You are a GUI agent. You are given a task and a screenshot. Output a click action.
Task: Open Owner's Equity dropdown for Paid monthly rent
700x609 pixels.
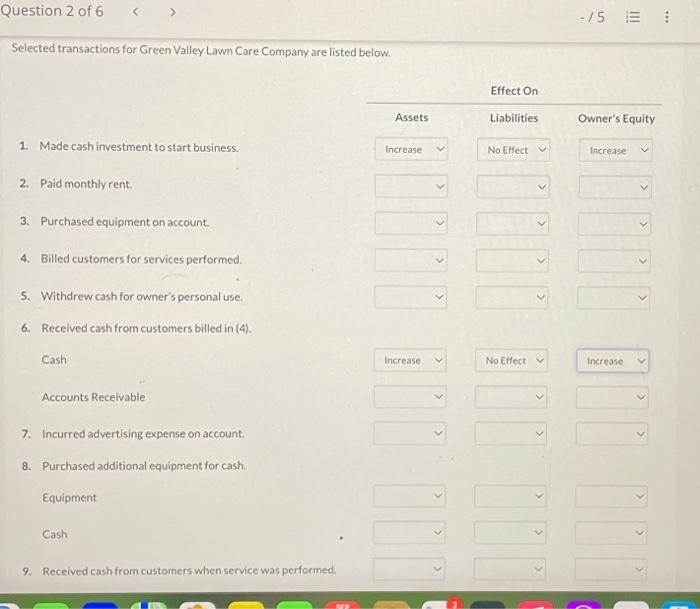615,187
